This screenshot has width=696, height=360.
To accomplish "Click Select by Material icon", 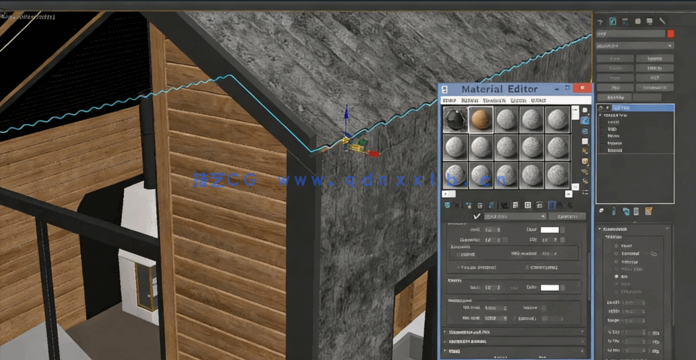I will 585,182.
